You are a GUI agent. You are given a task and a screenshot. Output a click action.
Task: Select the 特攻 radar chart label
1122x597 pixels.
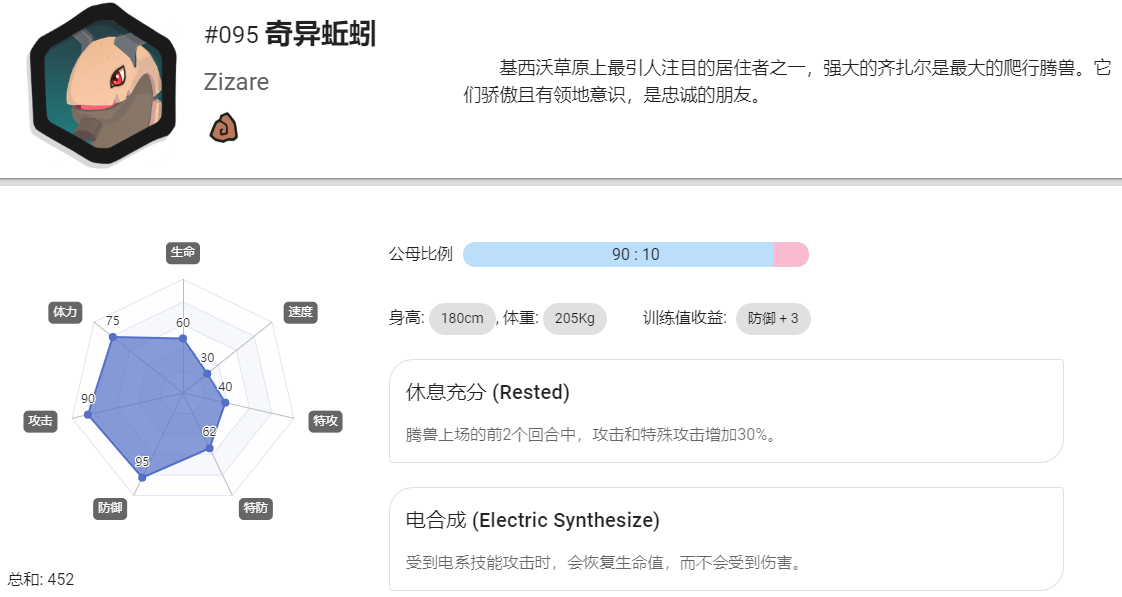pyautogui.click(x=325, y=421)
